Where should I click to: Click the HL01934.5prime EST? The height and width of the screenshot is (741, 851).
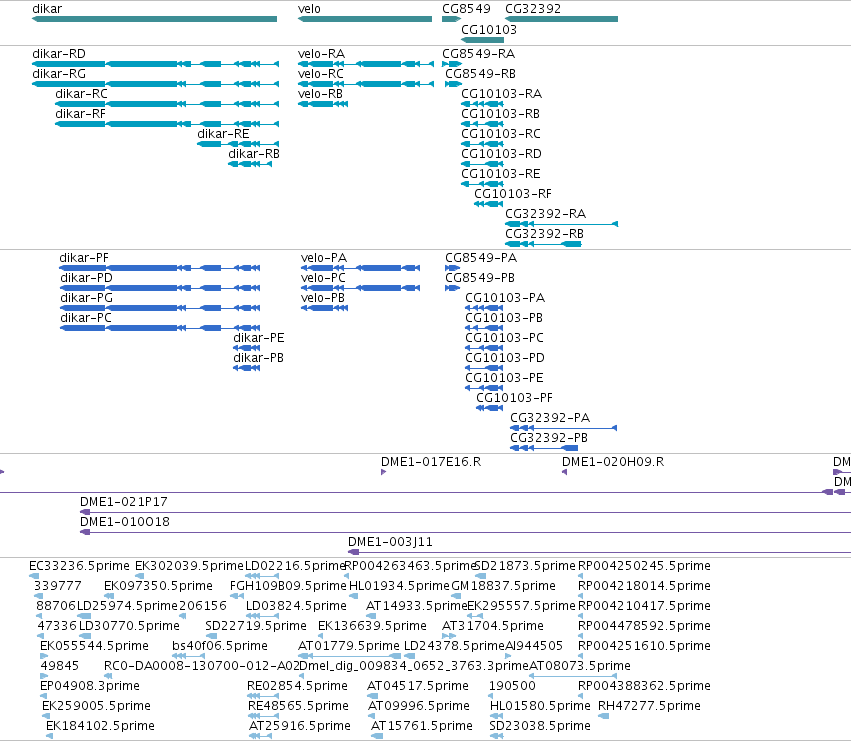tap(353, 597)
